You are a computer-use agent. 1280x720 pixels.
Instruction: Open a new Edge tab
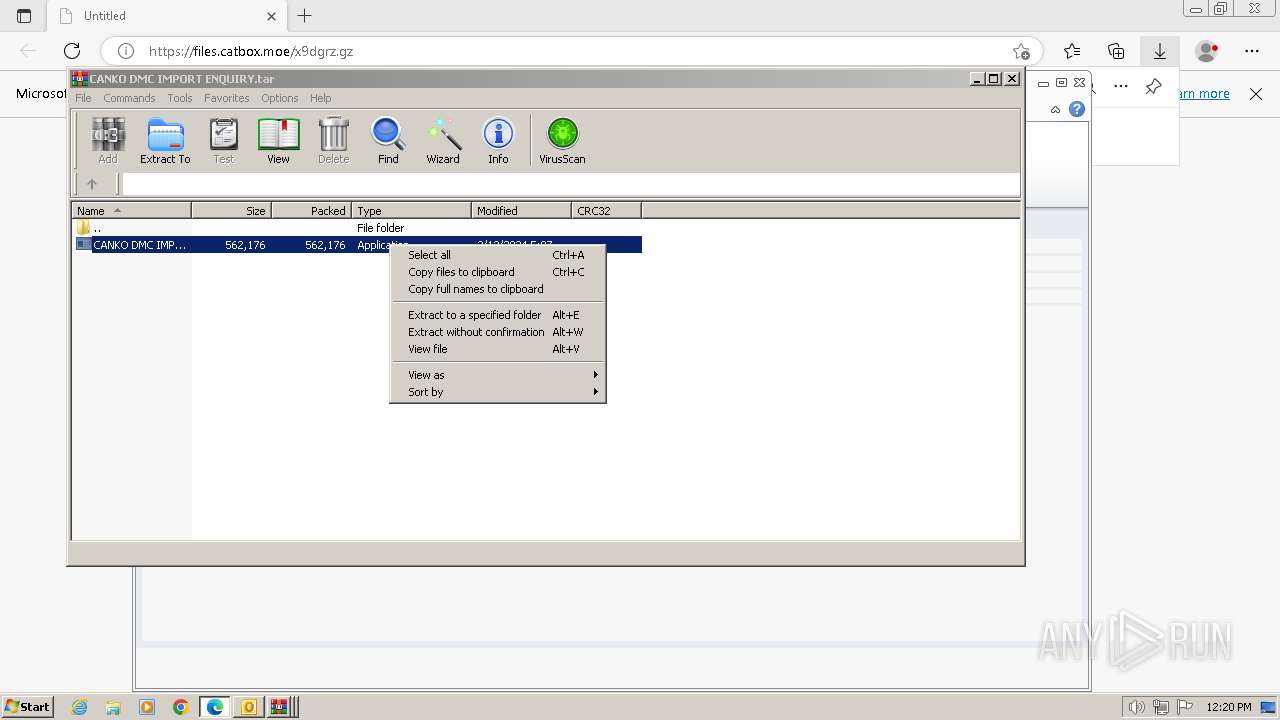tap(305, 16)
